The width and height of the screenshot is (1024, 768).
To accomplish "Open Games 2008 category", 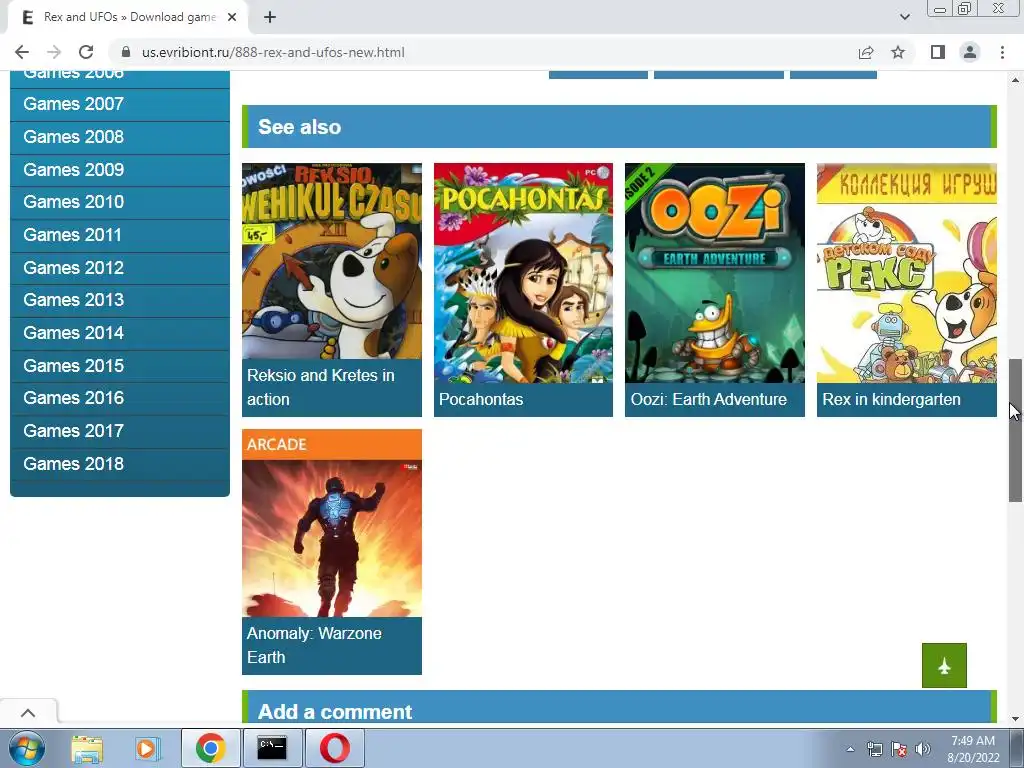I will pos(120,137).
